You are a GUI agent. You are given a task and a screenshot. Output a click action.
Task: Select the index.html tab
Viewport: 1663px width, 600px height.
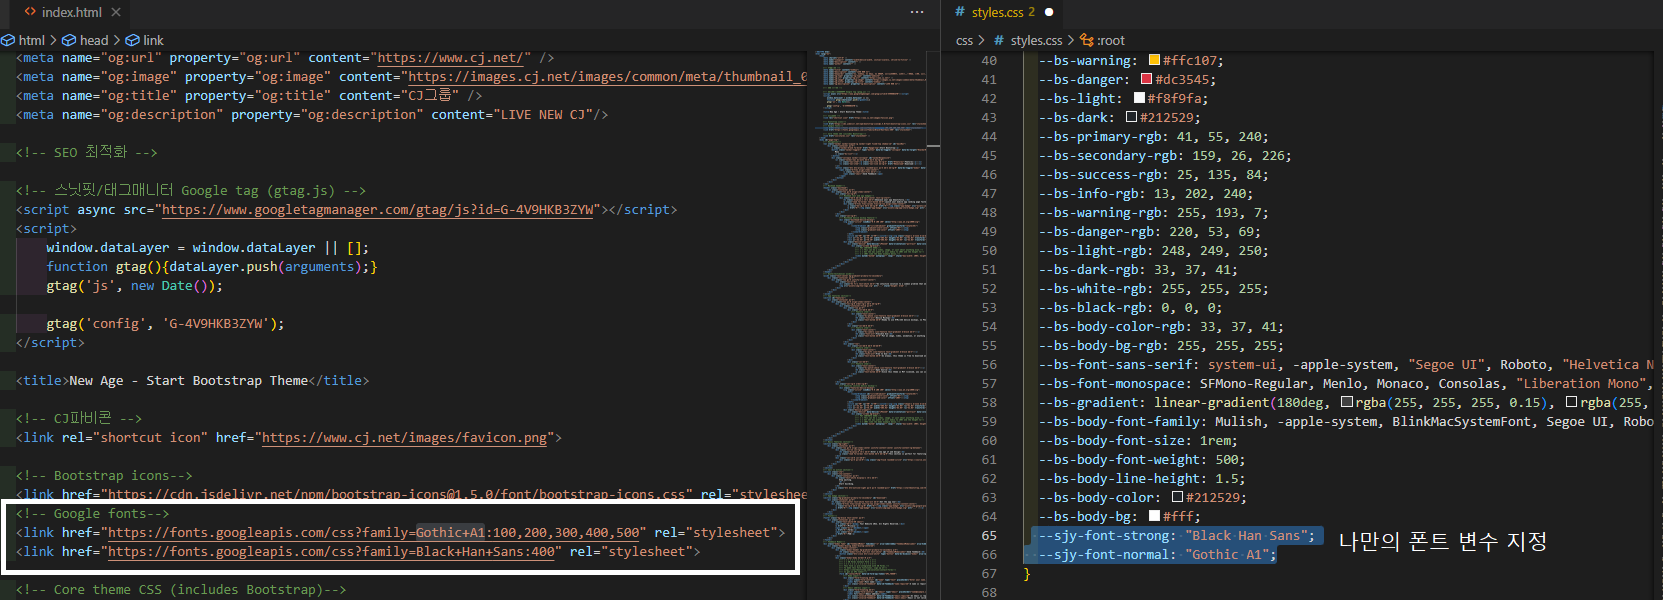pos(71,12)
